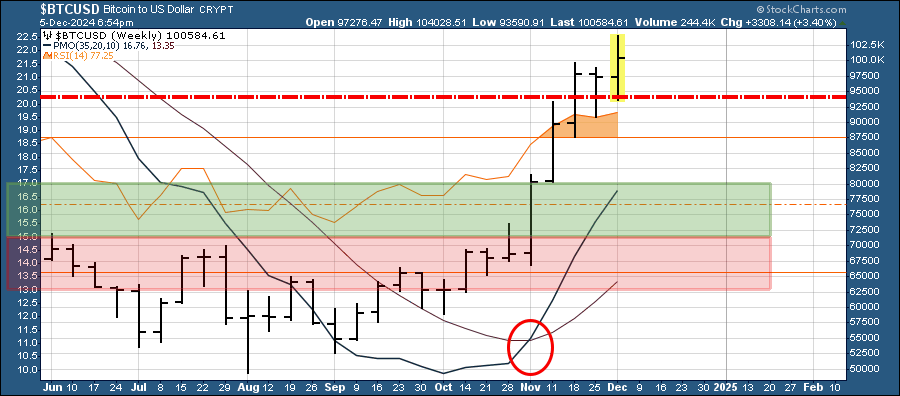Click the Last 100584.61 header value
Image resolution: width=900 pixels, height=396 pixels.
[588, 22]
